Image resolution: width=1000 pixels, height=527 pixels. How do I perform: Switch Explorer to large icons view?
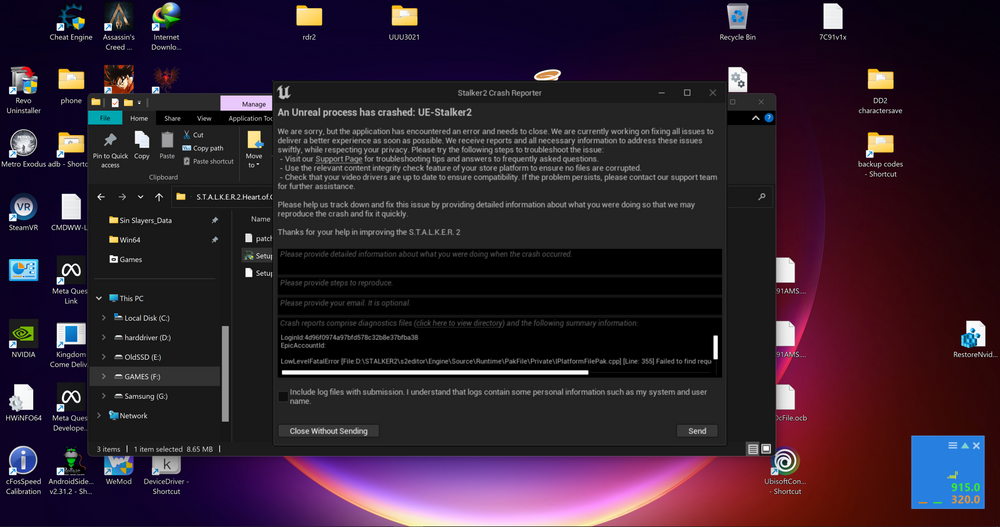(x=766, y=449)
